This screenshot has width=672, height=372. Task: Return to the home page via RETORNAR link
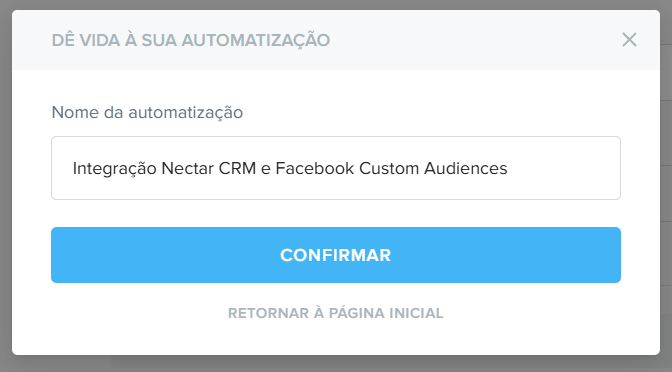point(336,313)
